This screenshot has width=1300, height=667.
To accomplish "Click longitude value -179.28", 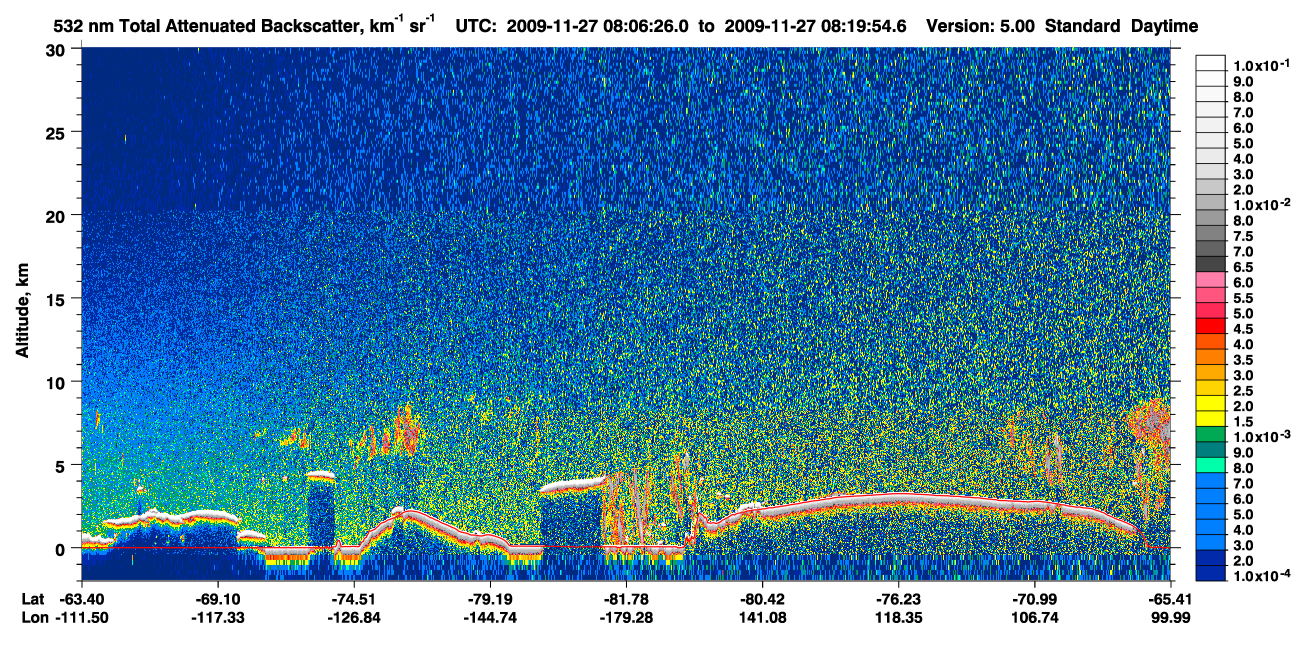I will (626, 617).
